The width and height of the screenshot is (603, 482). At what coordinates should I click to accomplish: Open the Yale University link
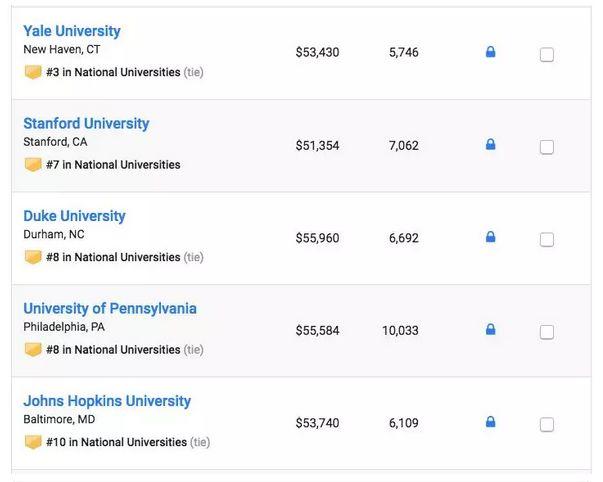pos(72,31)
